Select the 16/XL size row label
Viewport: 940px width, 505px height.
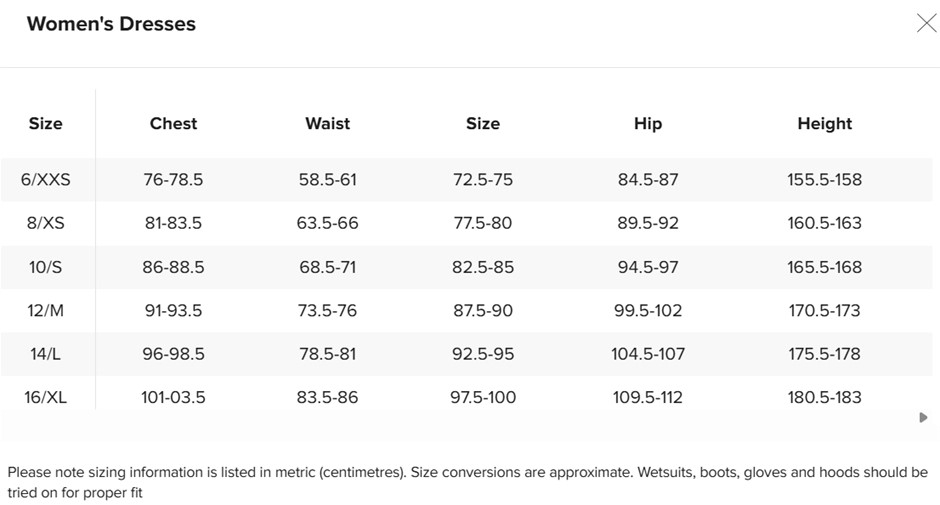coord(45,398)
